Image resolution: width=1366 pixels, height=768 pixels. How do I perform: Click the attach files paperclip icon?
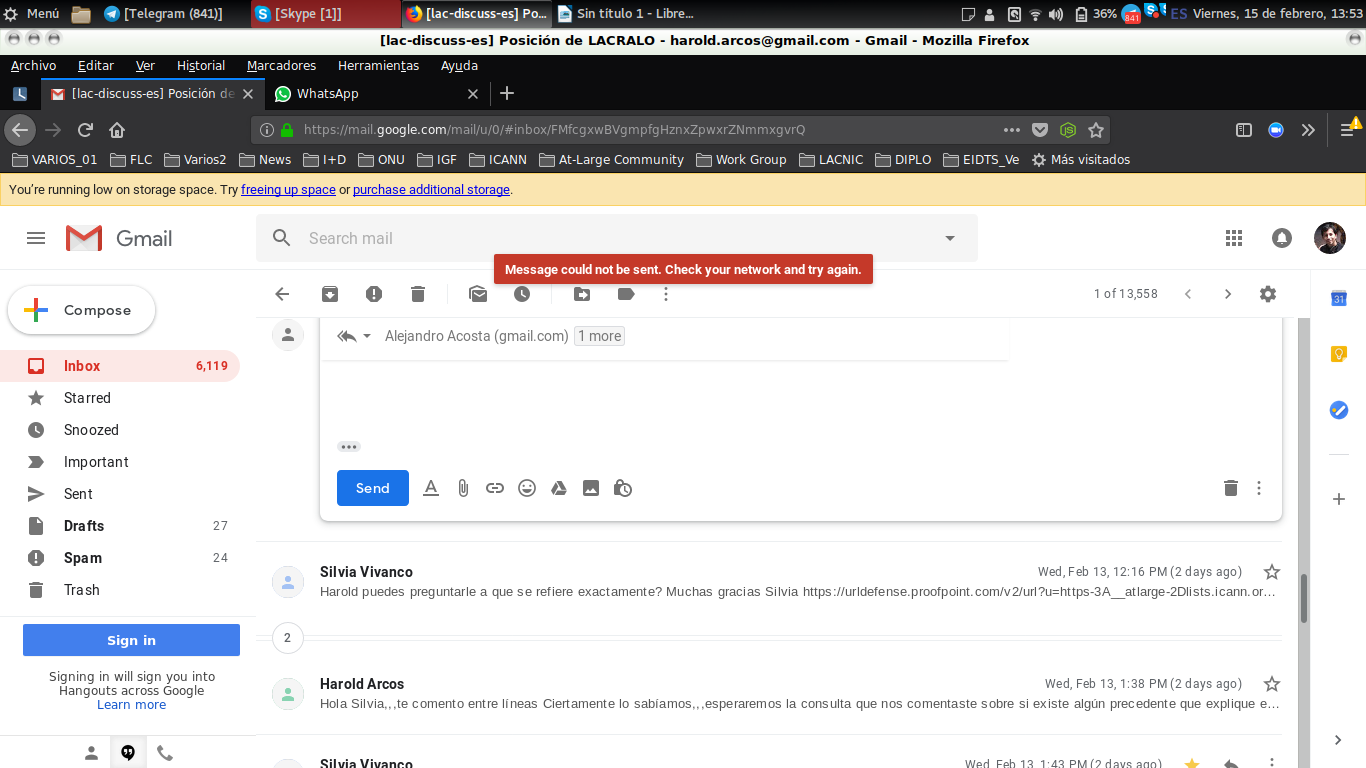463,488
